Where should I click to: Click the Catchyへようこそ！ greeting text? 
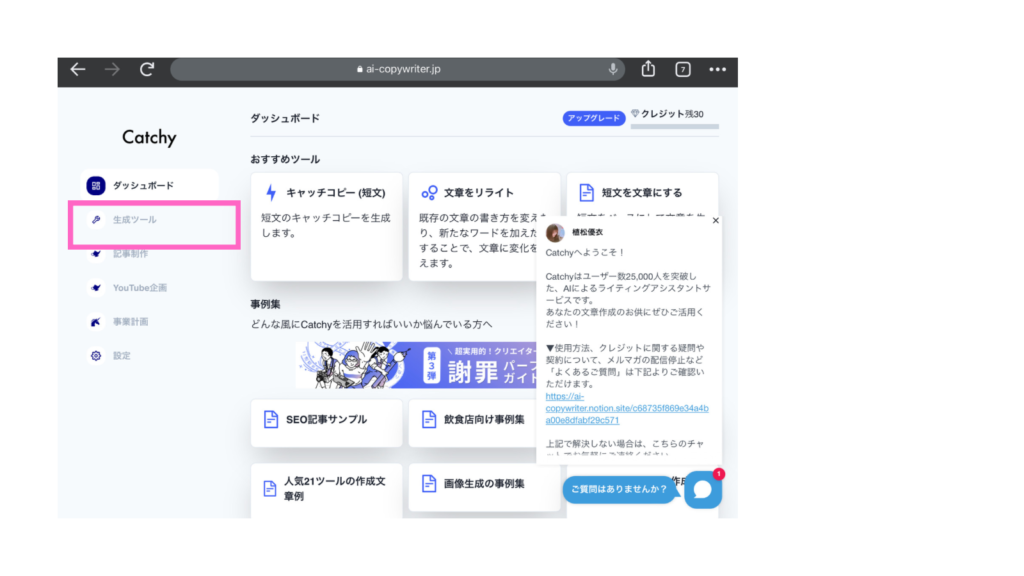[x=585, y=253]
